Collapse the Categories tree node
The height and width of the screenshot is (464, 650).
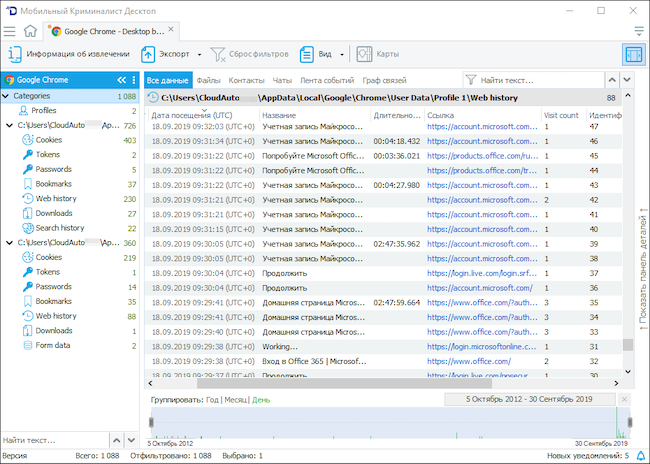[x=6, y=96]
